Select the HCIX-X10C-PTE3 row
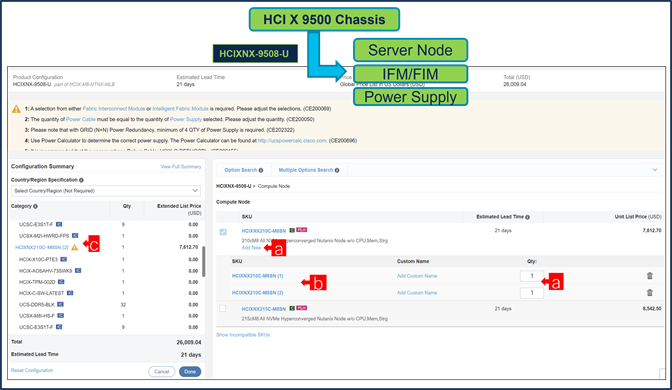The width and height of the screenshot is (672, 390). click(x=106, y=259)
